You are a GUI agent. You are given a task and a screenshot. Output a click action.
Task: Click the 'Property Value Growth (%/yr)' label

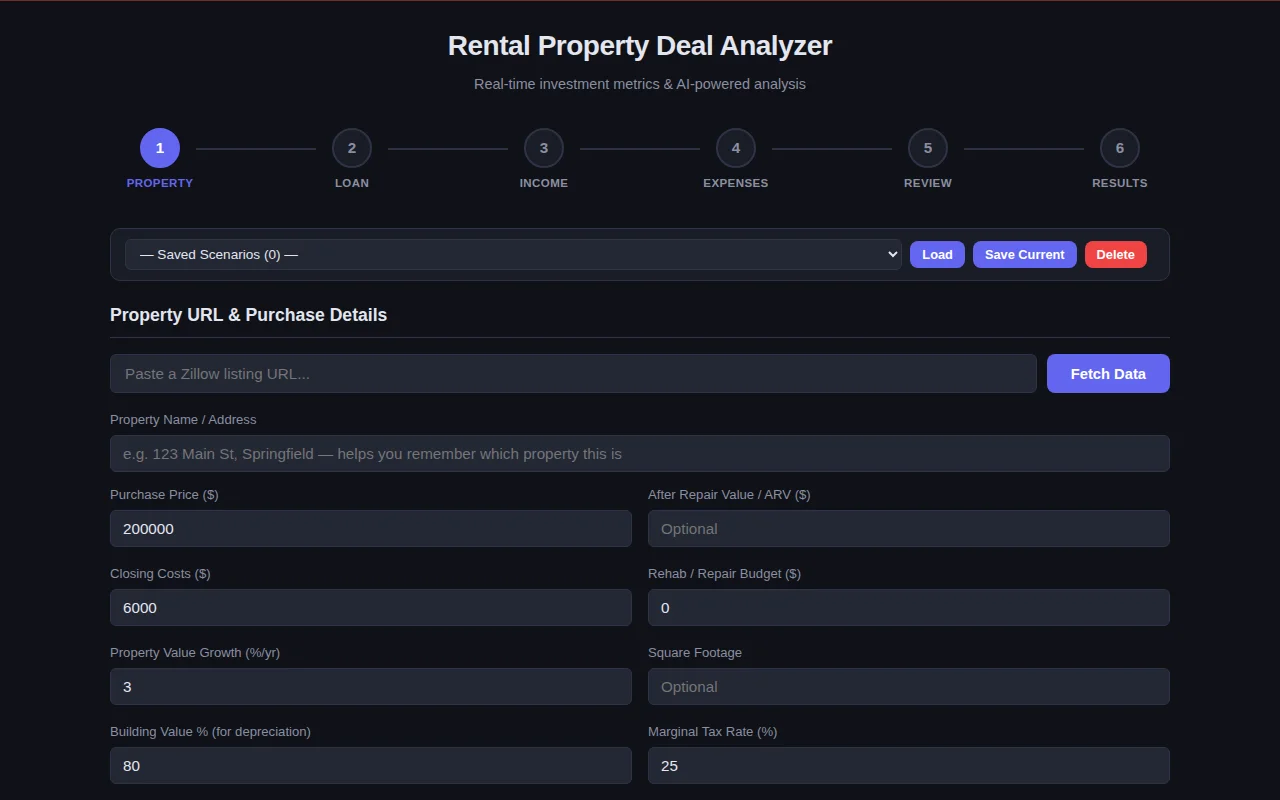(x=195, y=653)
